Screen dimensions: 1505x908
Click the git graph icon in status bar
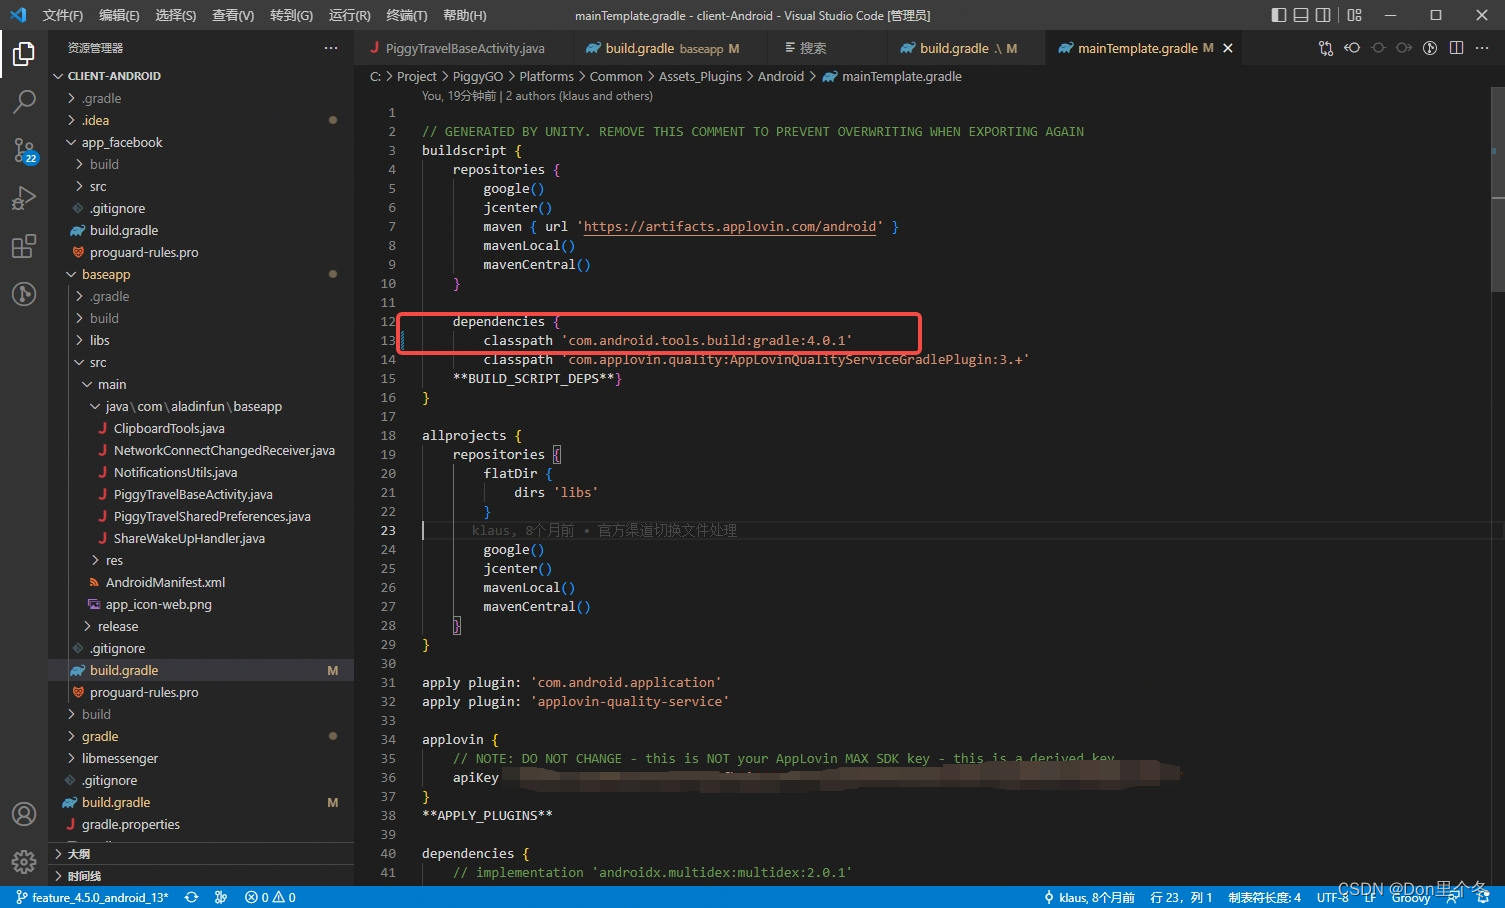(221, 897)
